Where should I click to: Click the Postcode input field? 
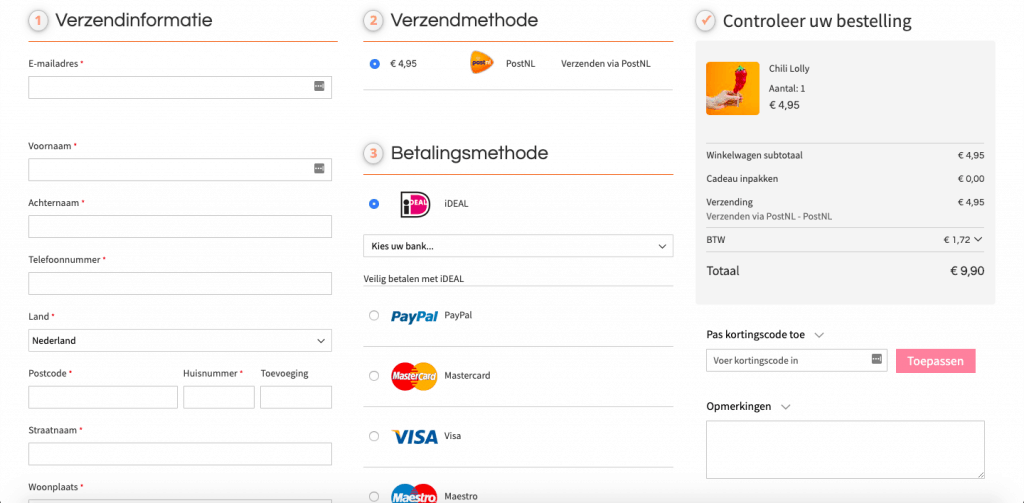[x=103, y=397]
